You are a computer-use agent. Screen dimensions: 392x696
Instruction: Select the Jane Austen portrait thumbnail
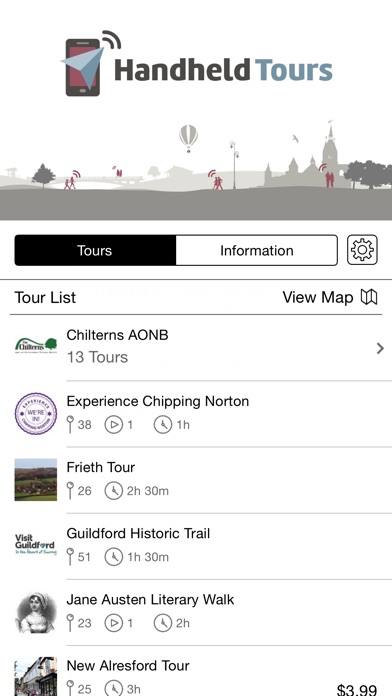click(x=36, y=612)
